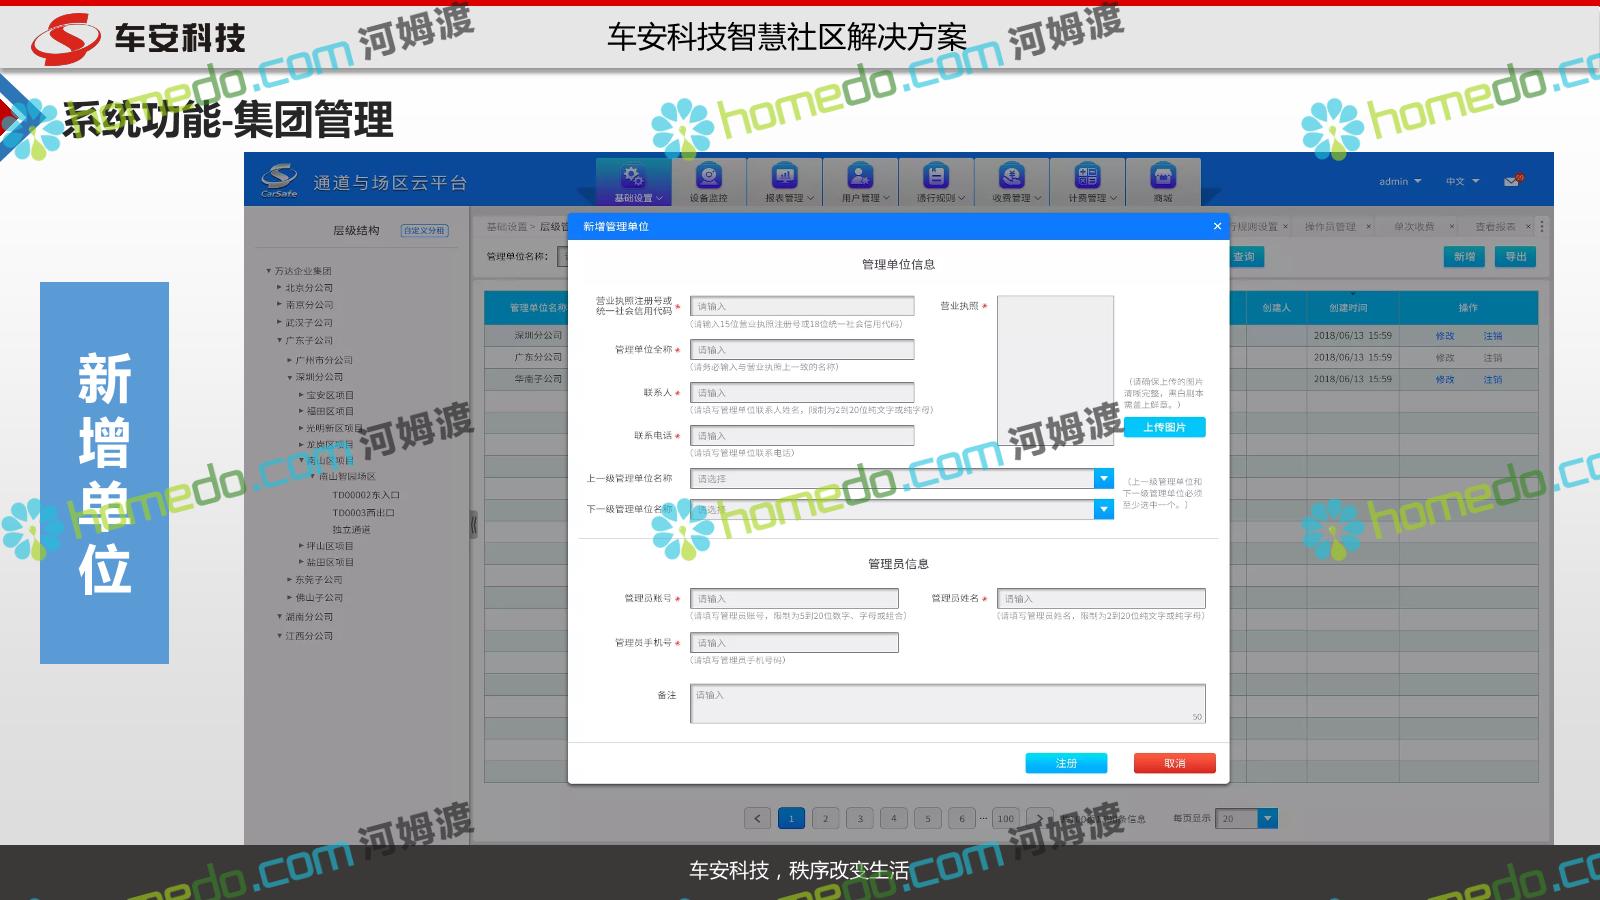This screenshot has height=900, width=1600.
Task: Close the 单次收费 tab
Action: pyautogui.click(x=1452, y=227)
